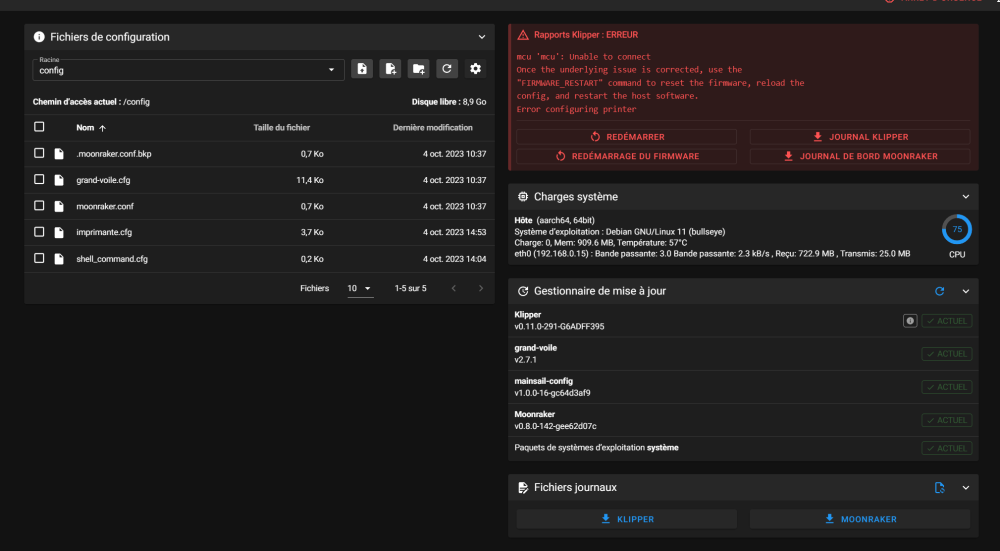The width and height of the screenshot is (1000, 551).
Task: Check the box for grand-voile.cfg
Action: point(39,180)
